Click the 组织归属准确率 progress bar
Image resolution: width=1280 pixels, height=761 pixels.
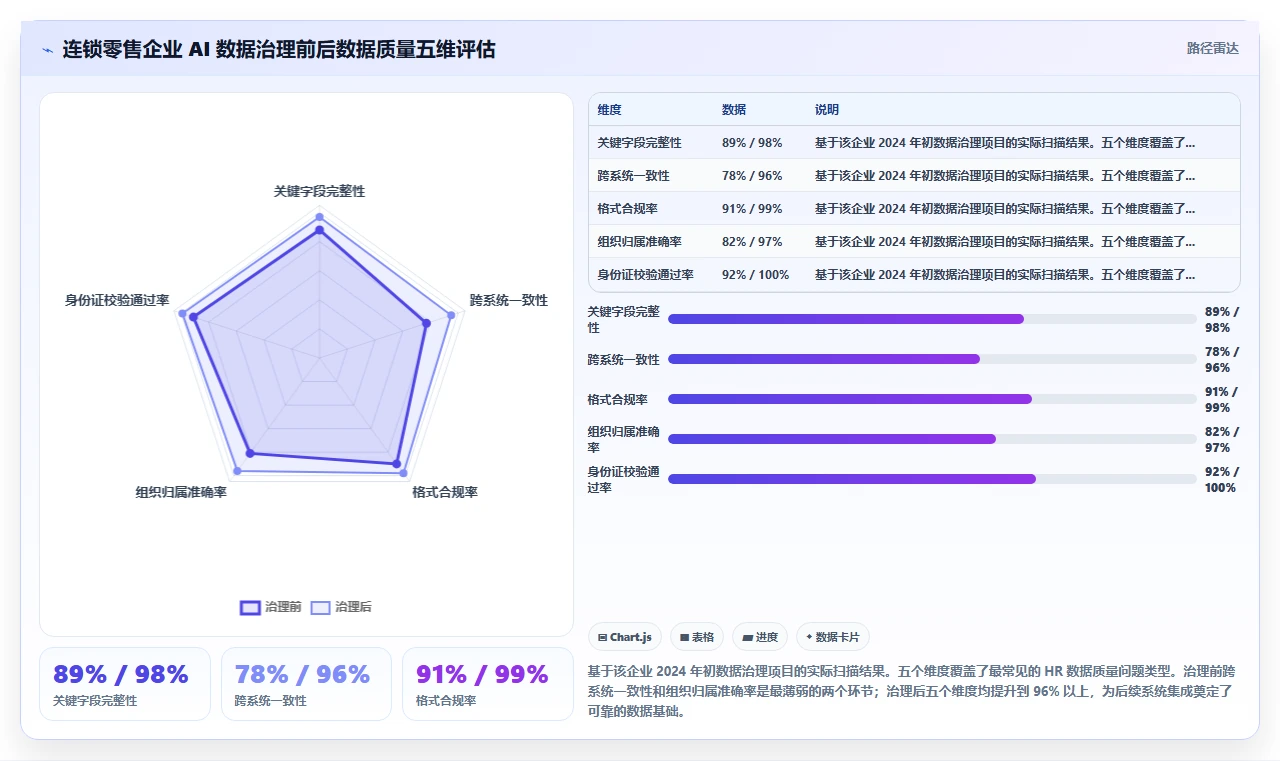(x=932, y=439)
